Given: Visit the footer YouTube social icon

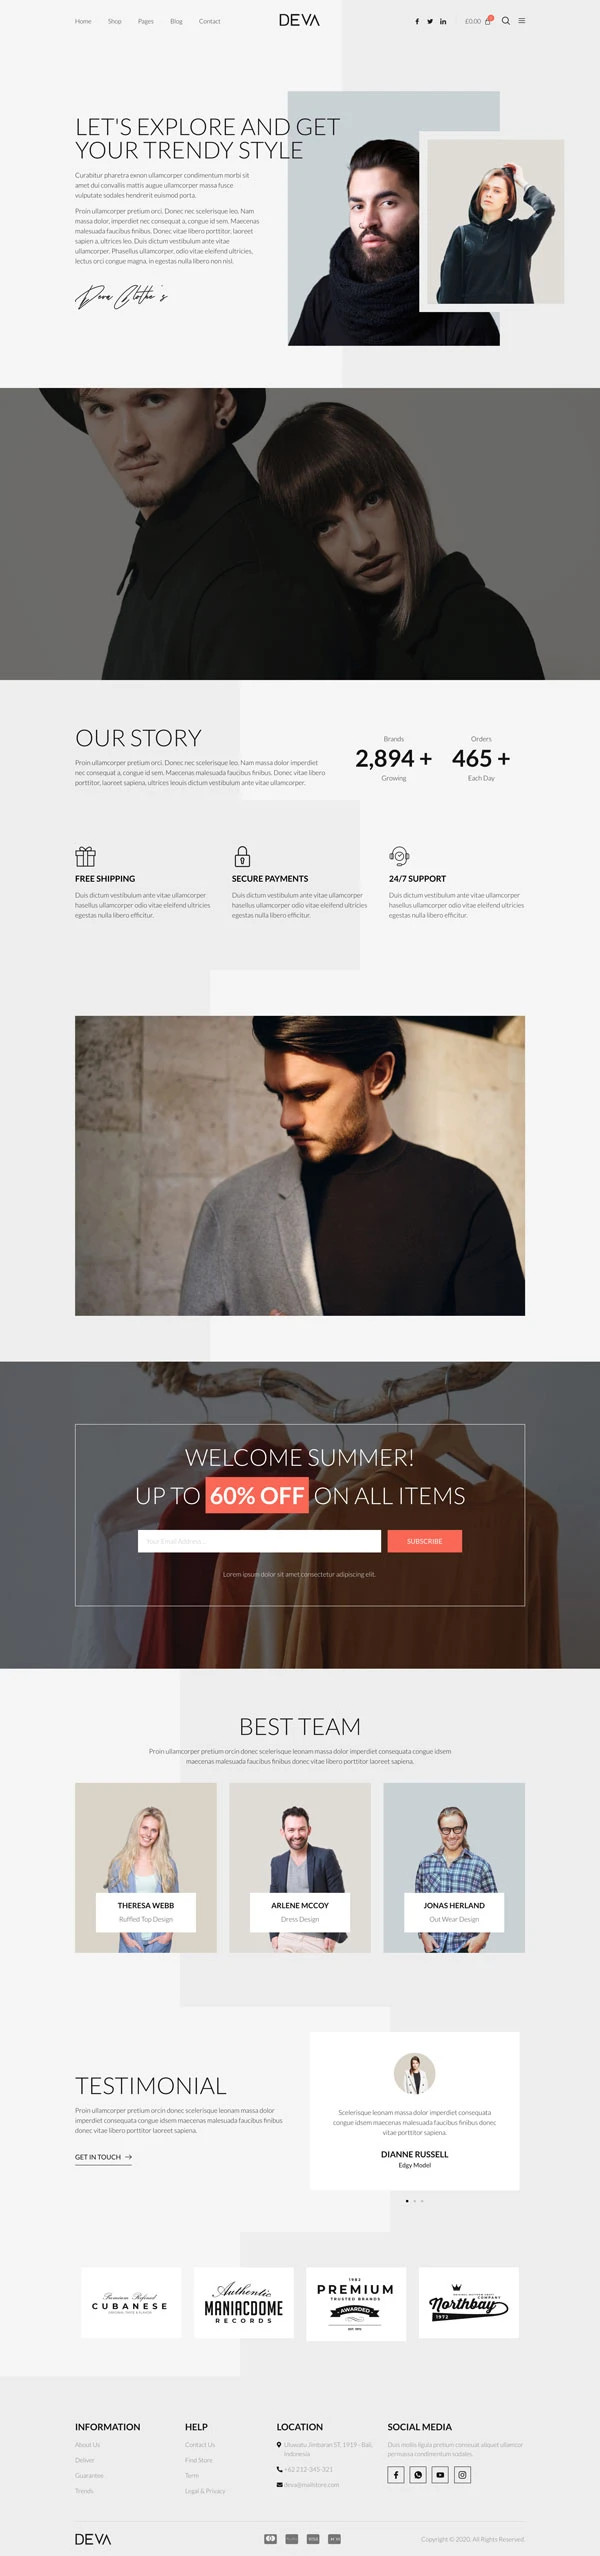Looking at the screenshot, I should 440,2475.
